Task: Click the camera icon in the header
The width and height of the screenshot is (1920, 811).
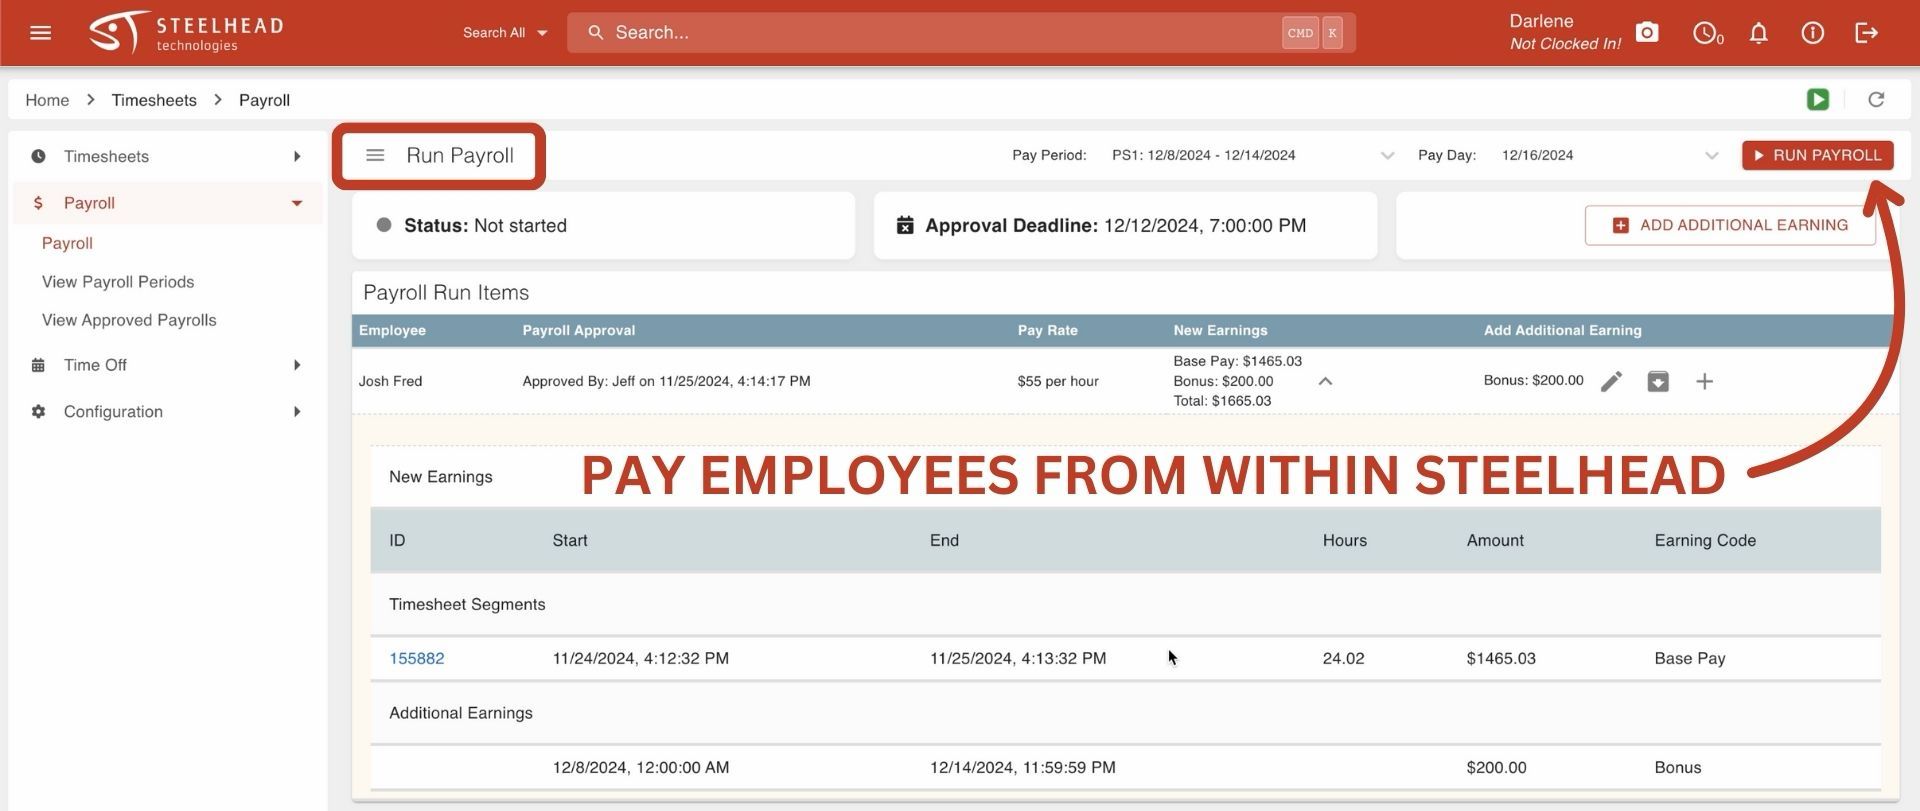Action: [x=1647, y=33]
